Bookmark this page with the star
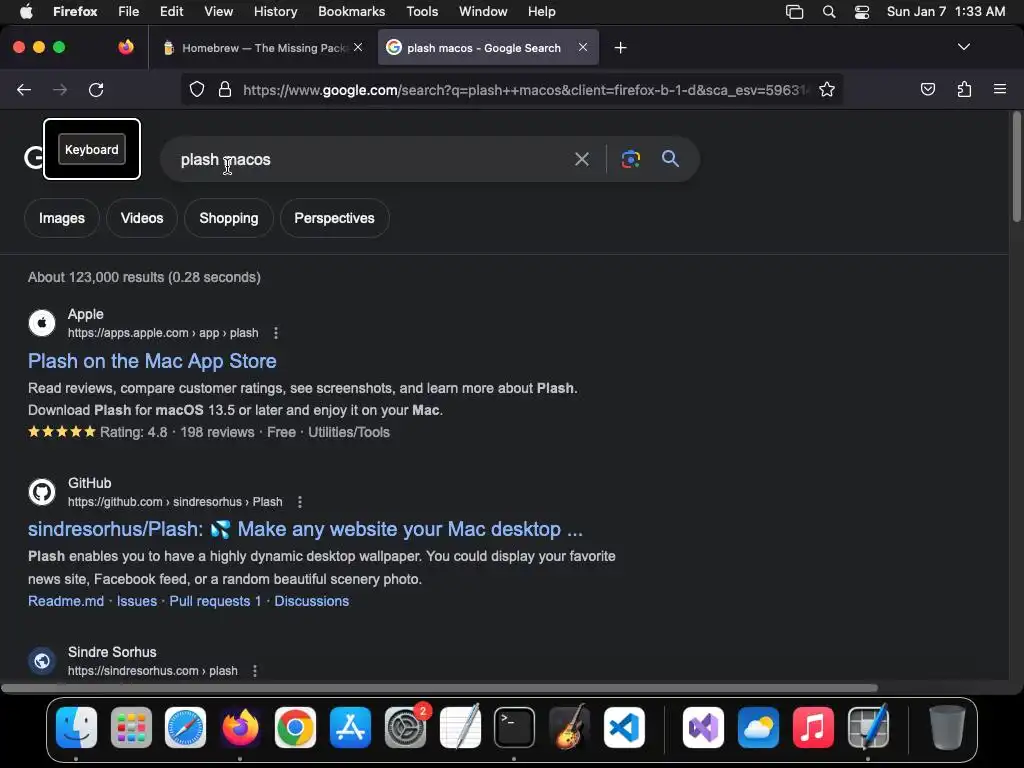 coord(827,89)
